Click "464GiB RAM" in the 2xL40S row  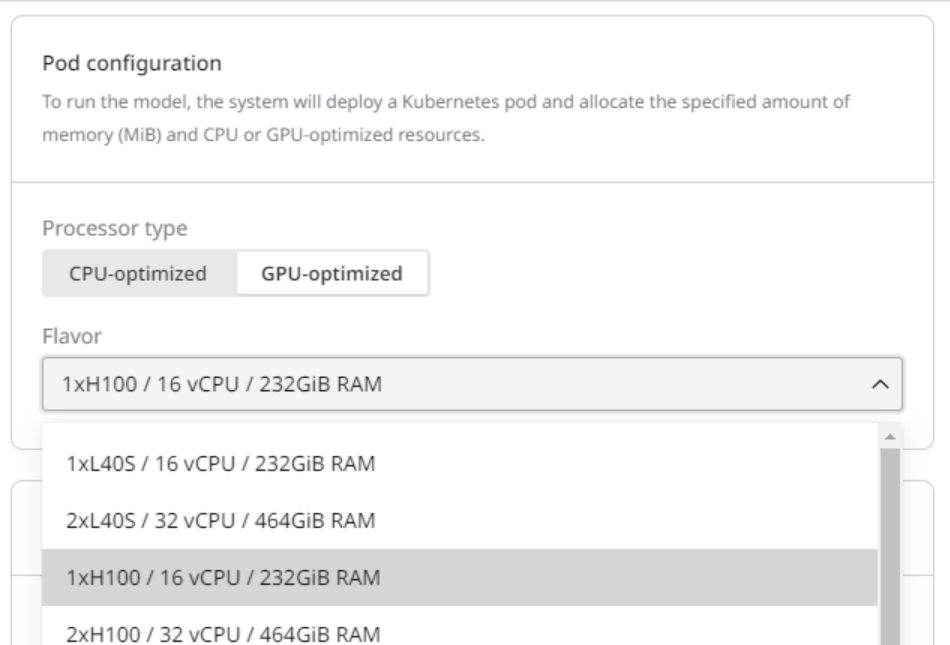pos(336,521)
